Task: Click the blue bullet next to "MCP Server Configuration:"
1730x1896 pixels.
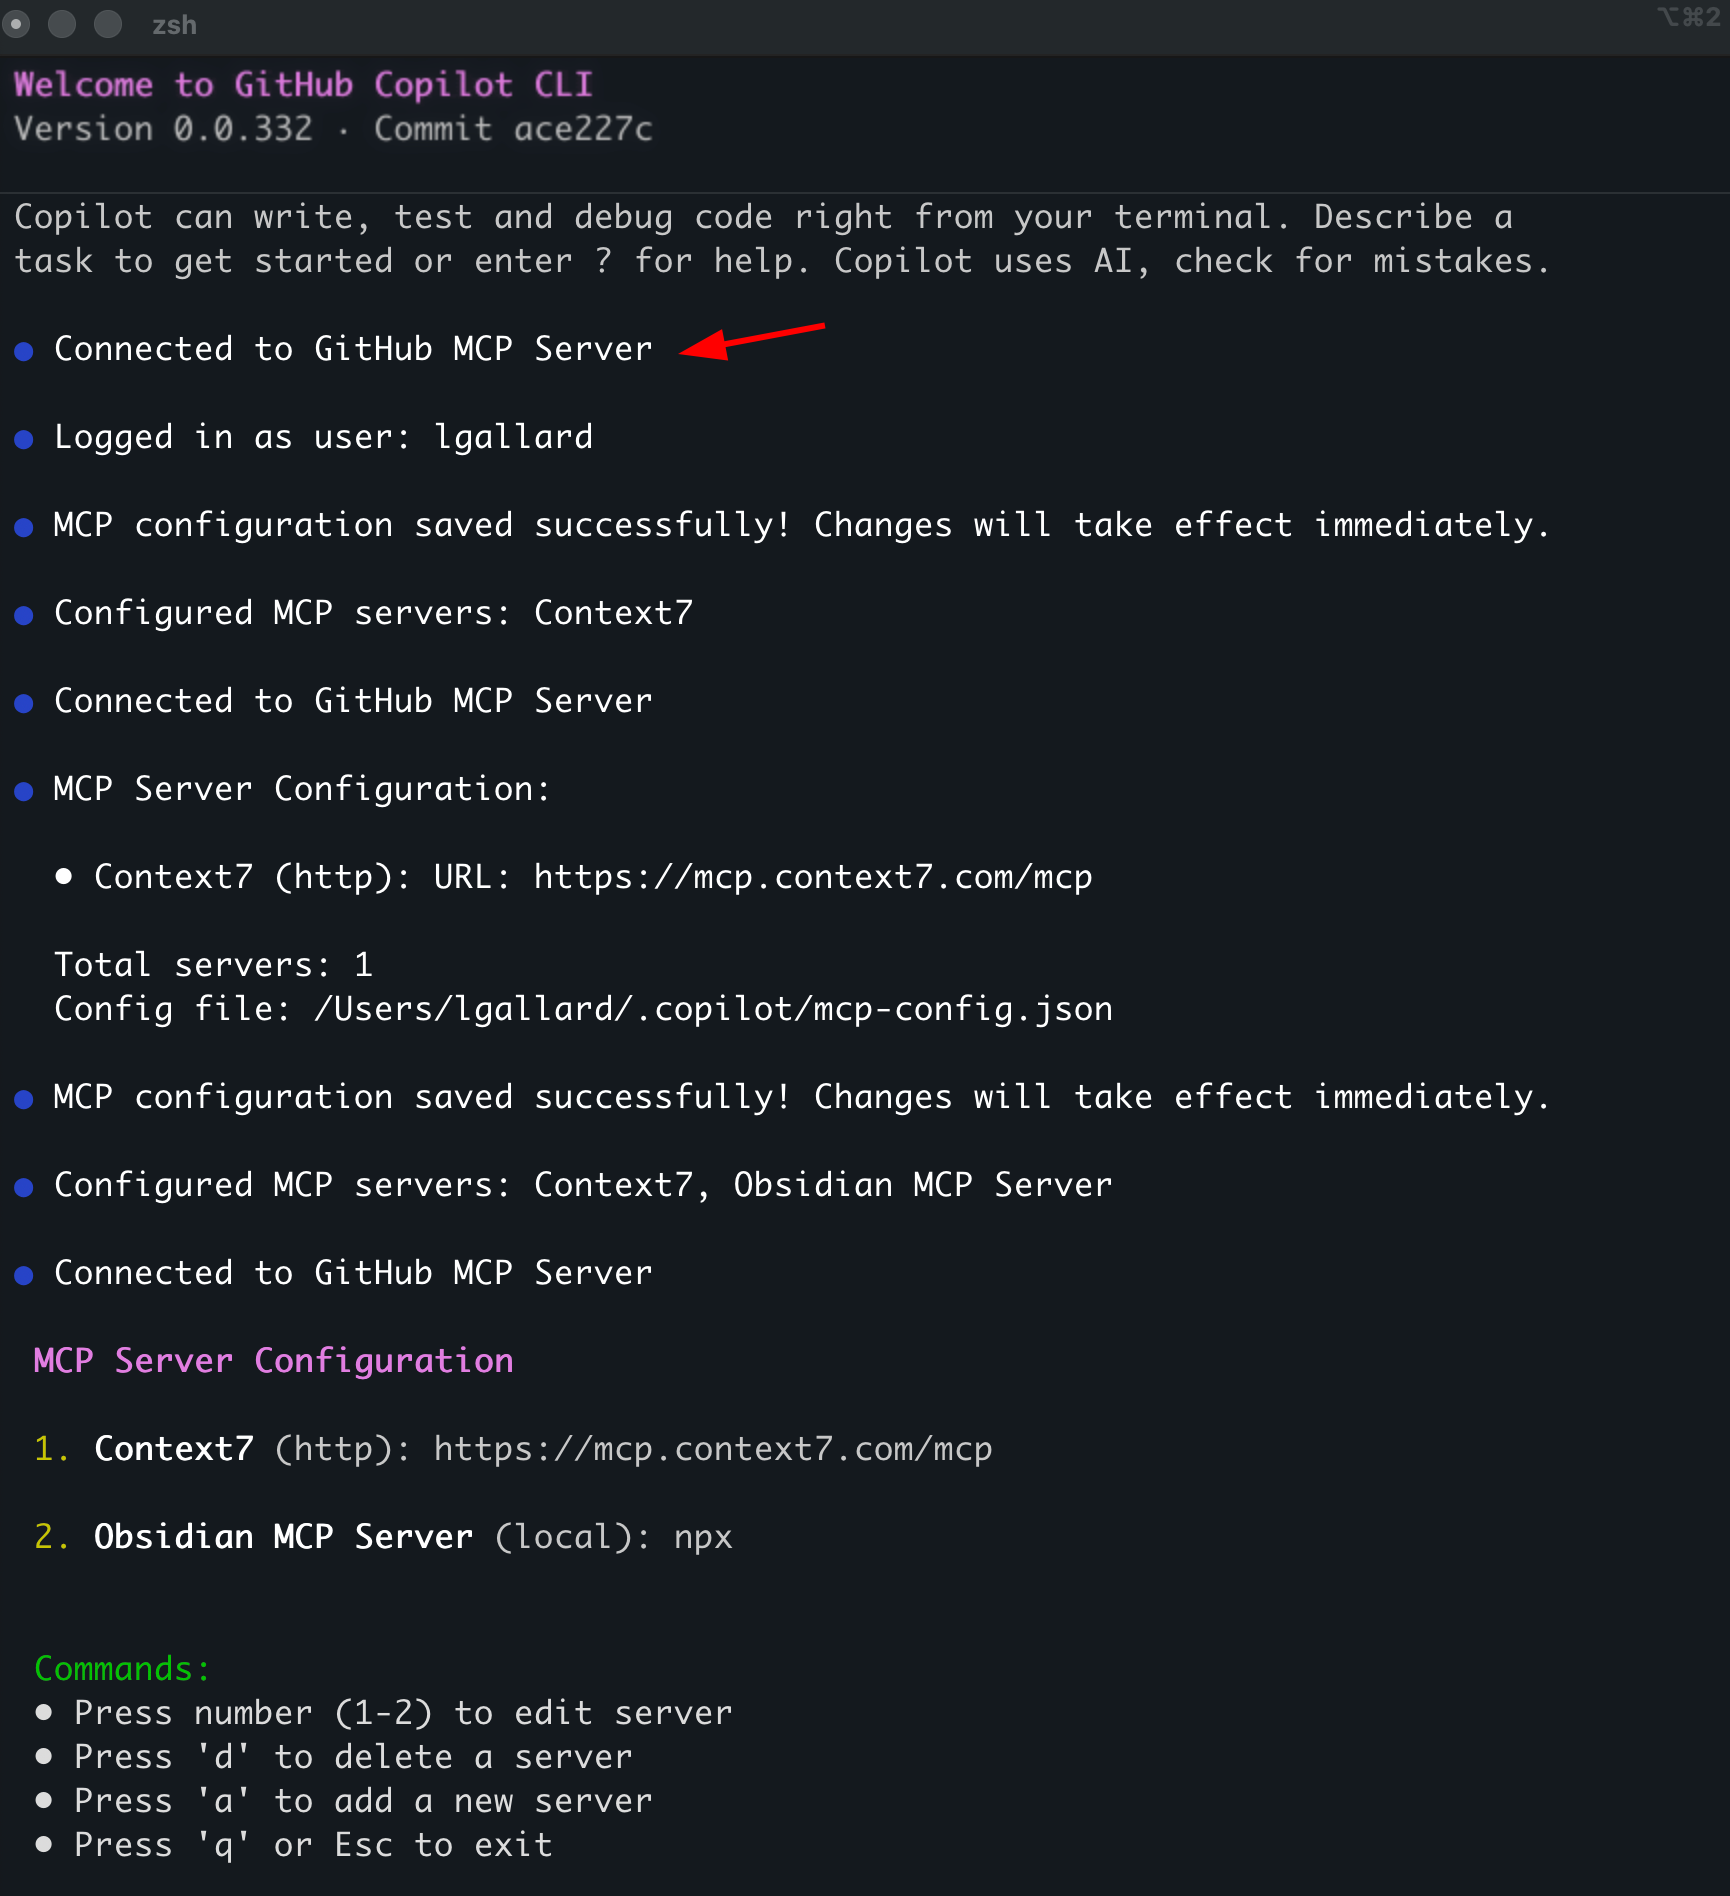Action: point(24,791)
